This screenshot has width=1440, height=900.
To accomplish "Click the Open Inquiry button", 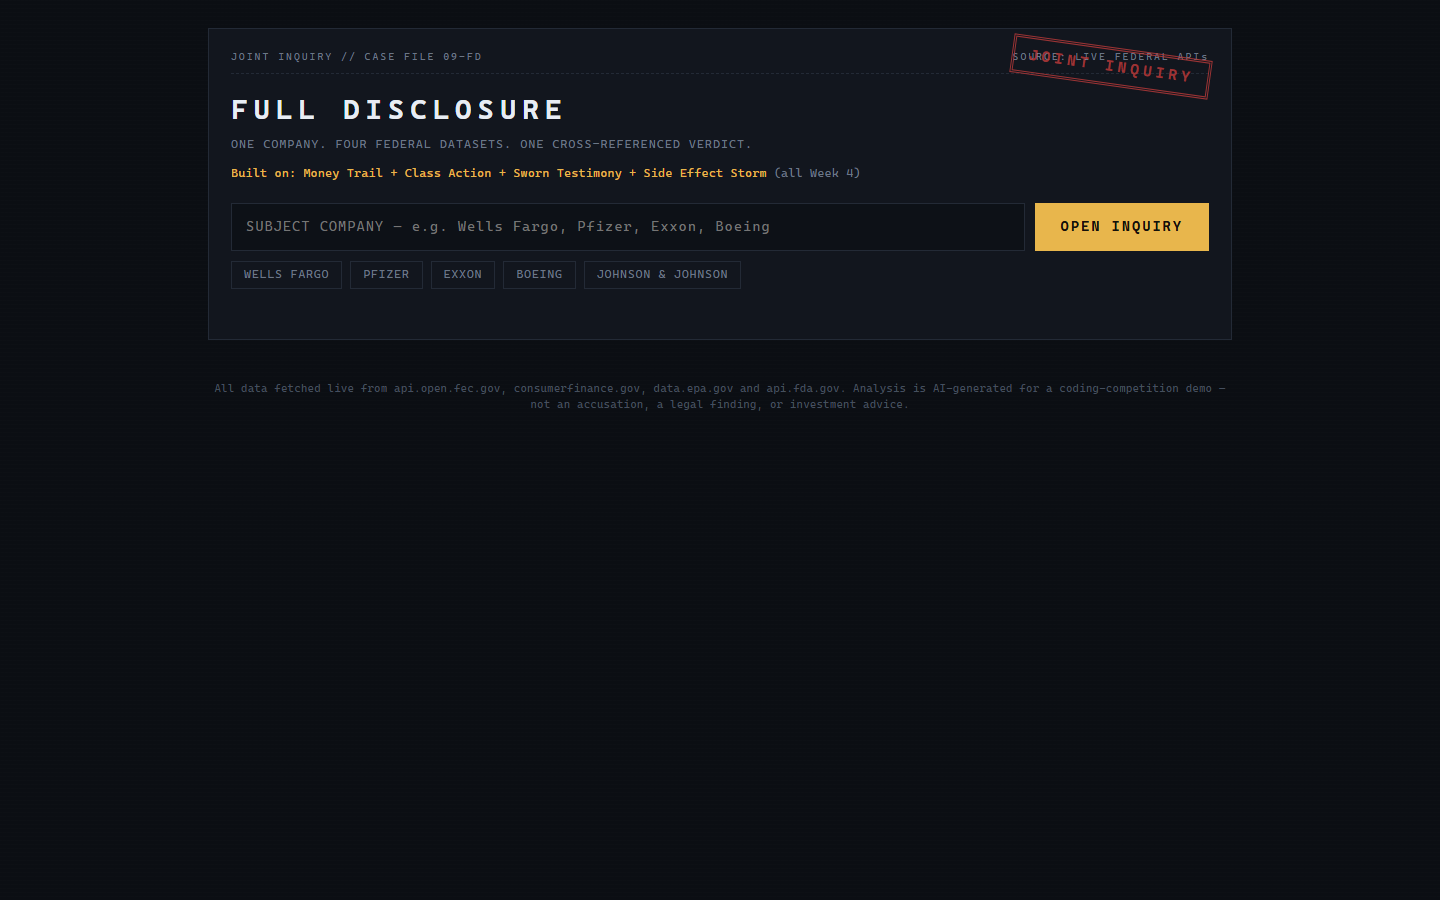I will point(1122,227).
